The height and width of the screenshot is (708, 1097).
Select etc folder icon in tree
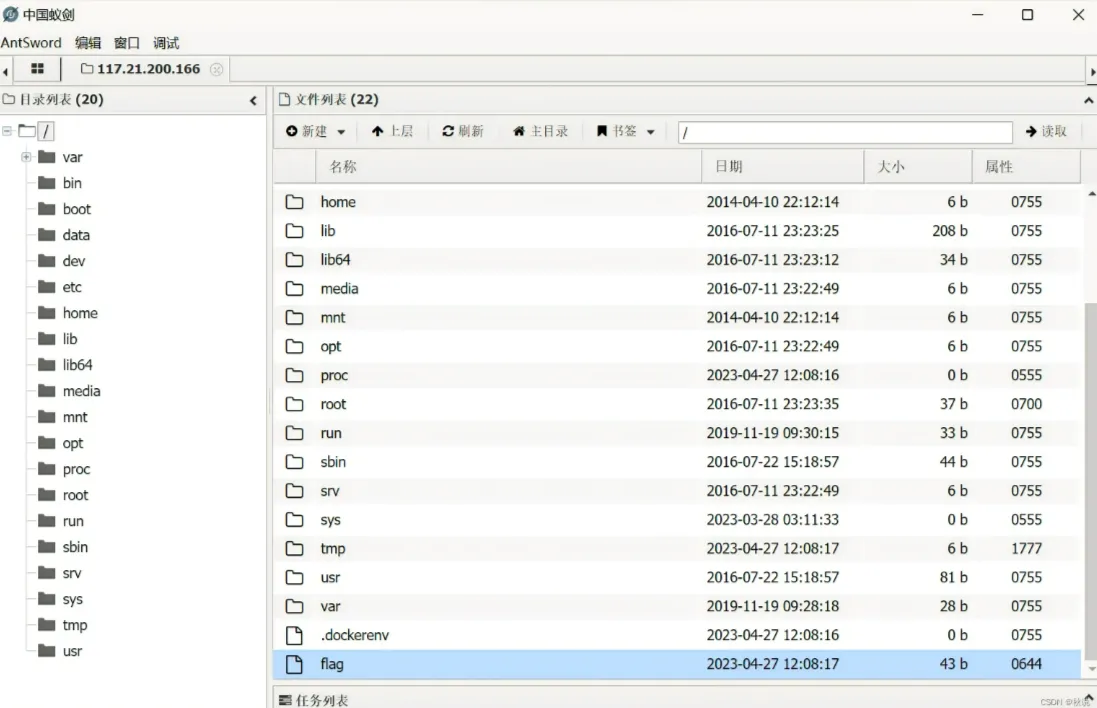[x=47, y=287]
